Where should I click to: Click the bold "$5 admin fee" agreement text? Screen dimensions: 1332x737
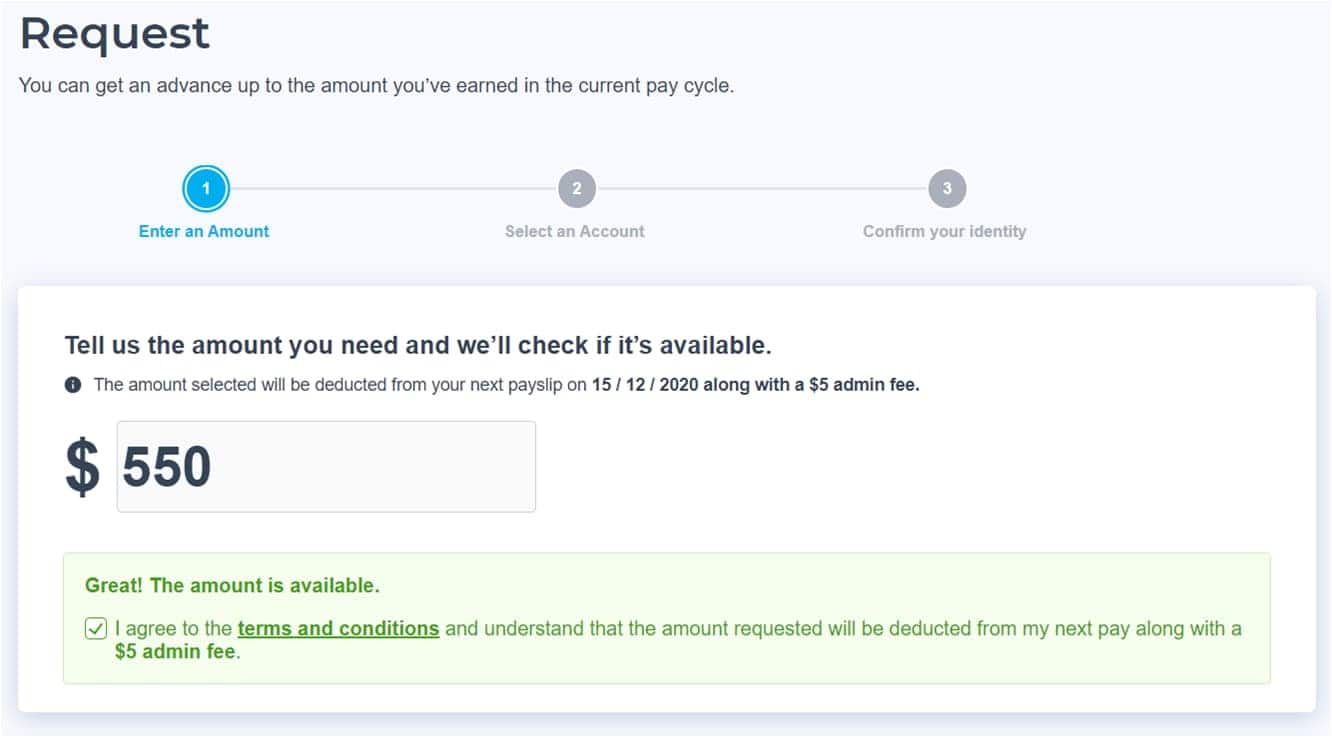[x=175, y=652]
